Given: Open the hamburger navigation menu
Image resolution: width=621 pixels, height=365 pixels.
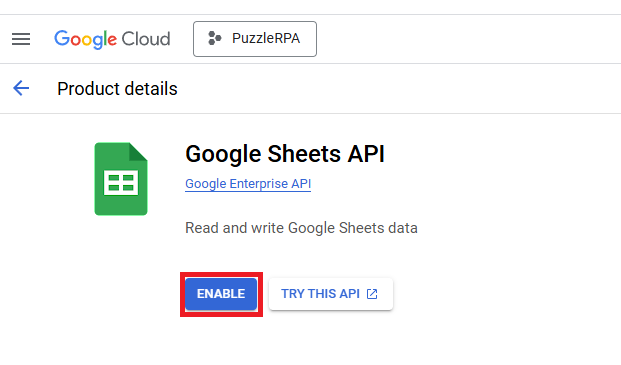Looking at the screenshot, I should coord(21,39).
